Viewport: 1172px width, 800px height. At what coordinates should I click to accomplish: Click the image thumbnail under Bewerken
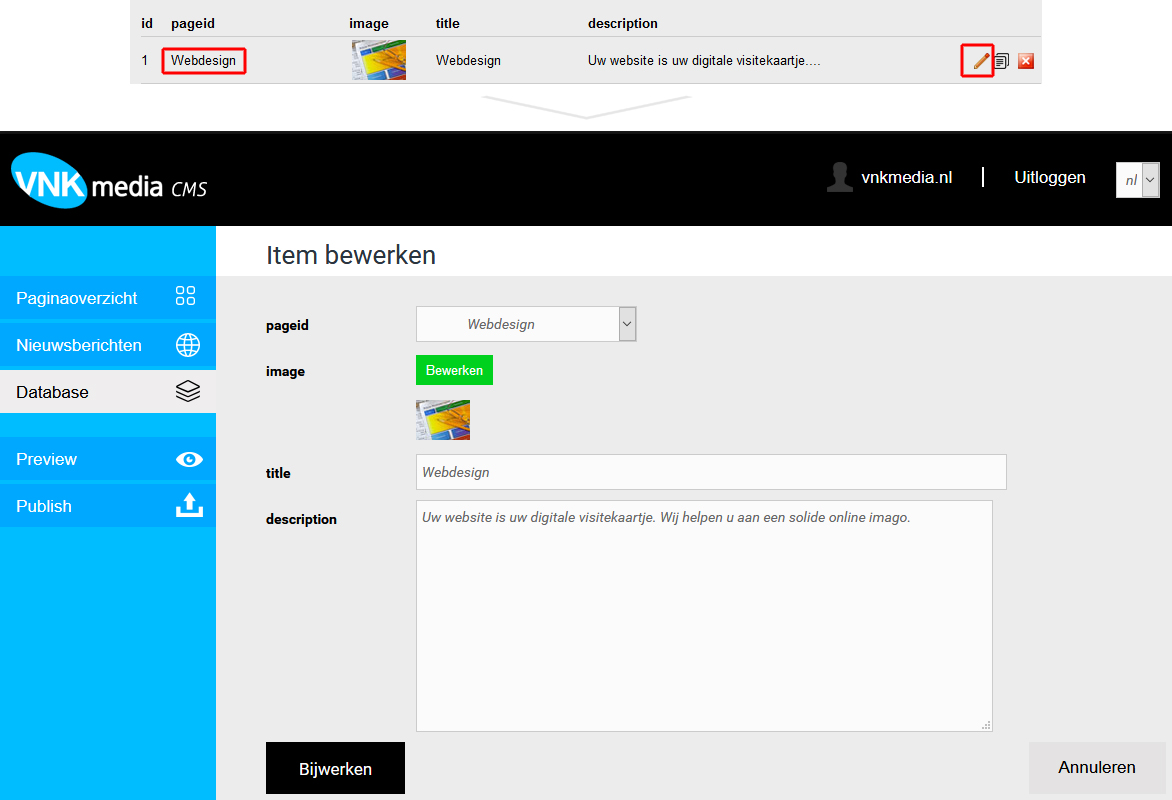(x=443, y=420)
